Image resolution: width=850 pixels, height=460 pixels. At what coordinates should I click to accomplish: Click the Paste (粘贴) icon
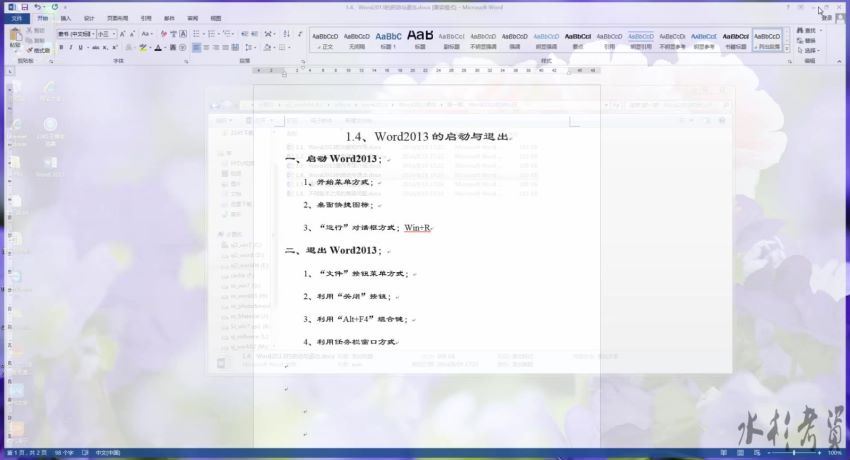(15, 37)
